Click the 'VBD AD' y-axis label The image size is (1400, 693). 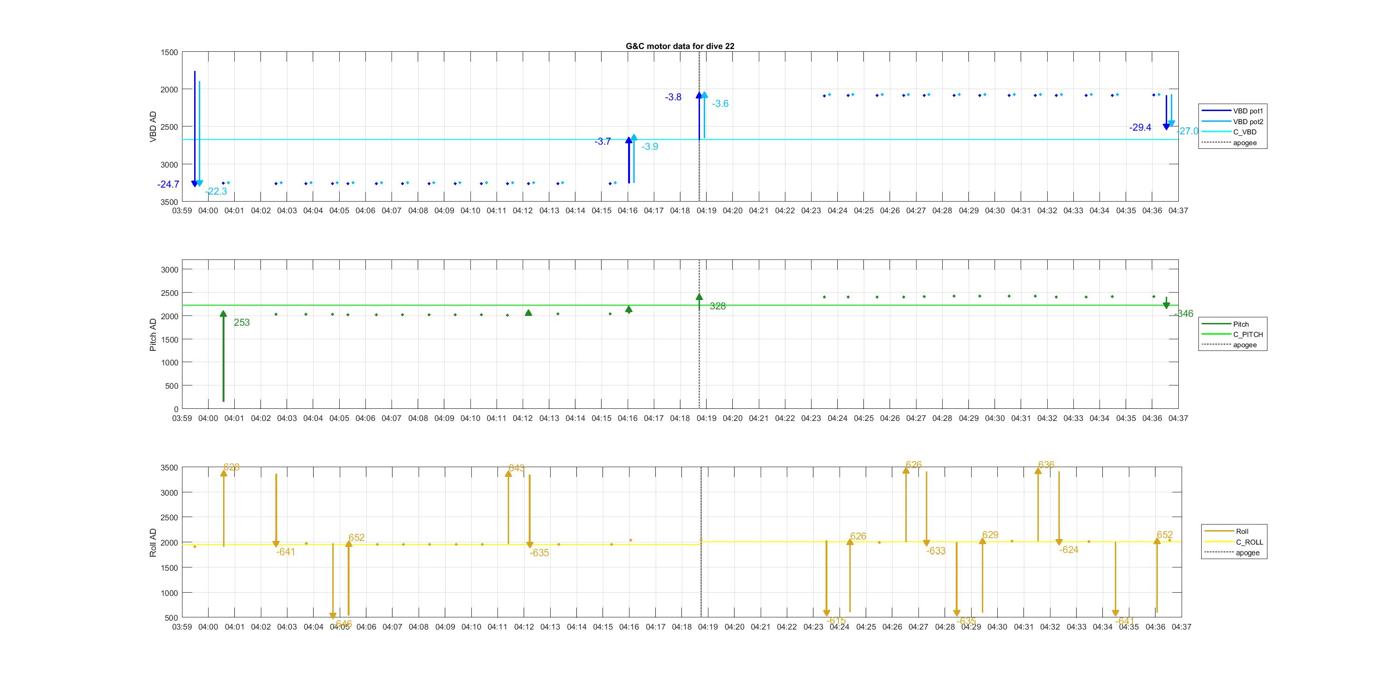pos(155,127)
